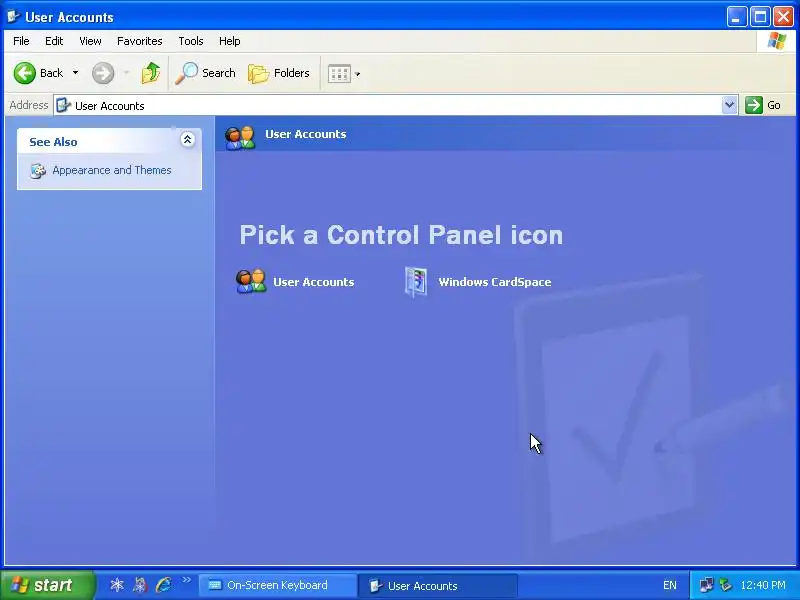
Task: Open Appearance and Themes link
Action: pos(112,170)
